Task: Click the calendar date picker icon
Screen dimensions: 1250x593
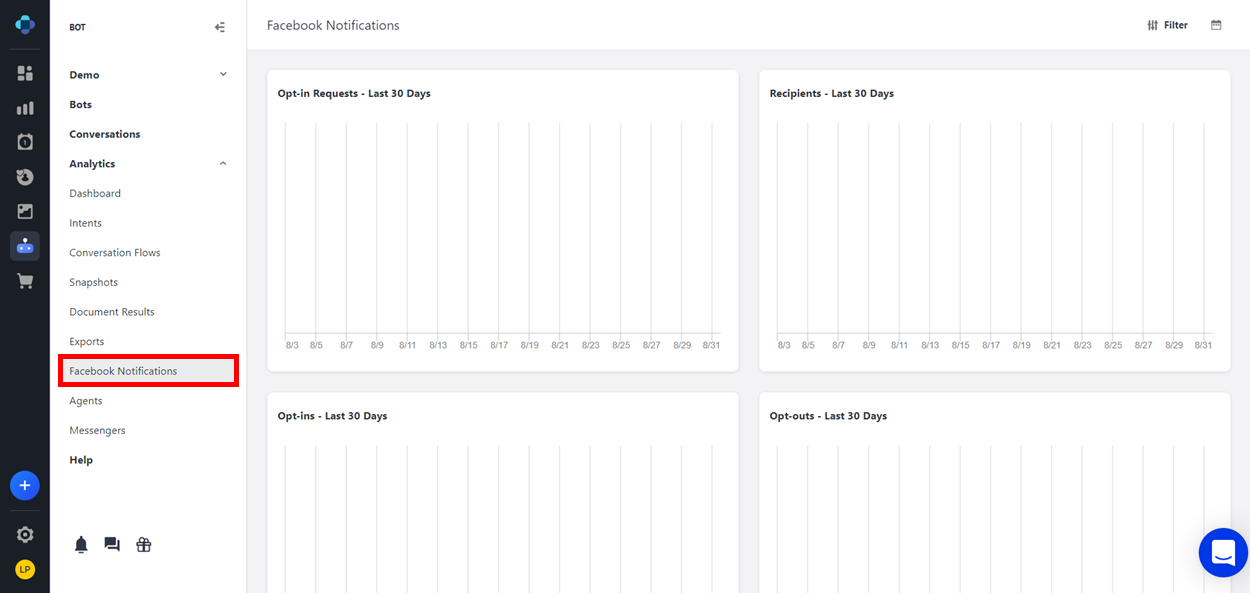Action: pyautogui.click(x=1216, y=25)
